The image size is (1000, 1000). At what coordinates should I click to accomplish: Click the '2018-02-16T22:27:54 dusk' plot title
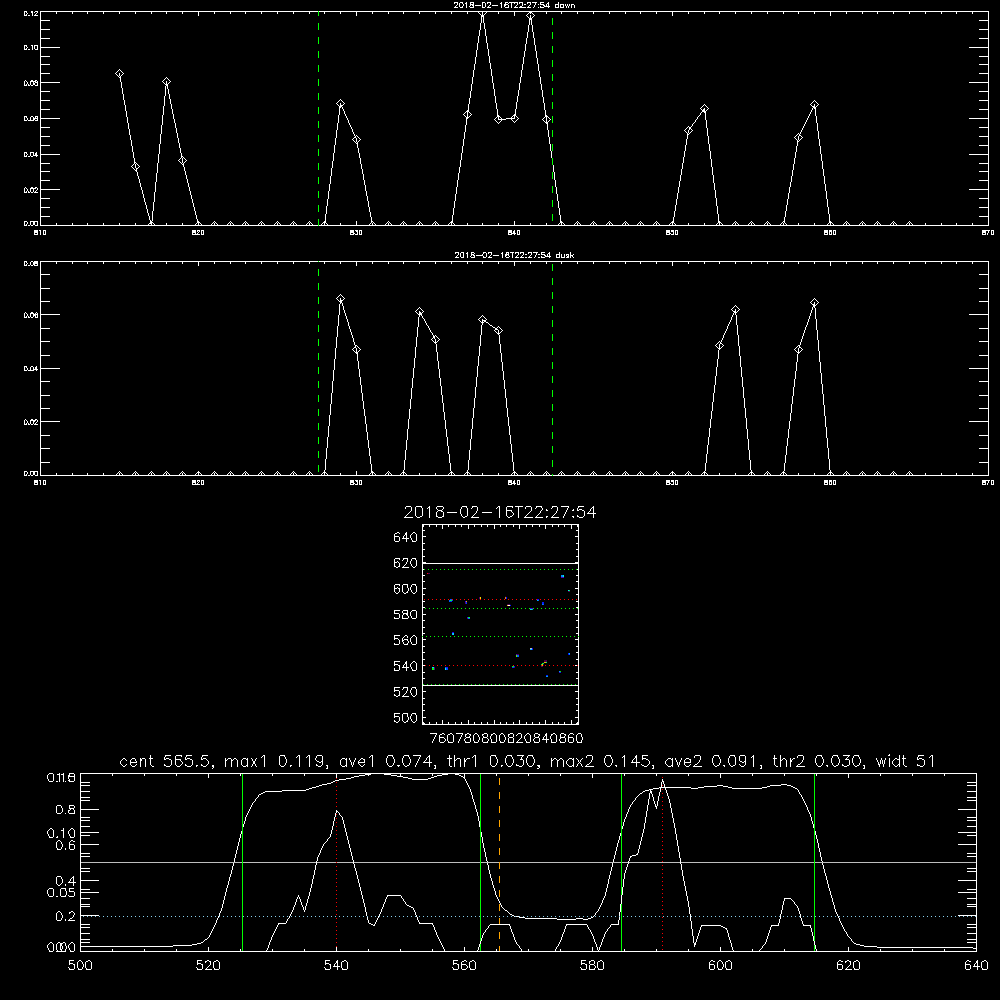click(514, 255)
